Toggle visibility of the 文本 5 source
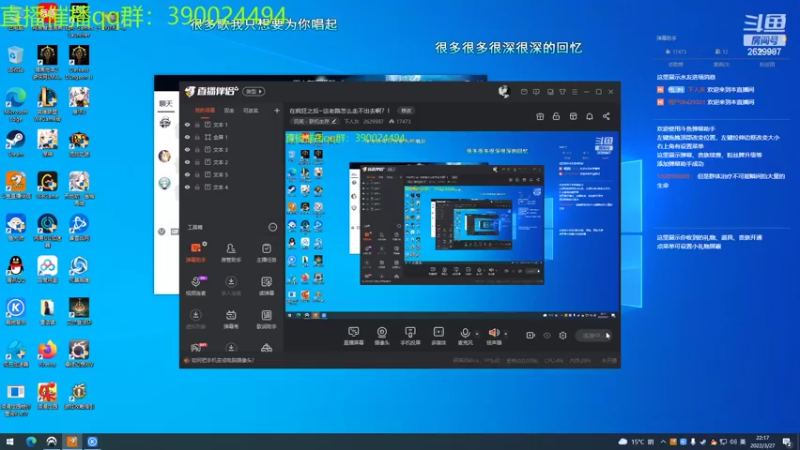The height and width of the screenshot is (450, 800). pyautogui.click(x=187, y=174)
